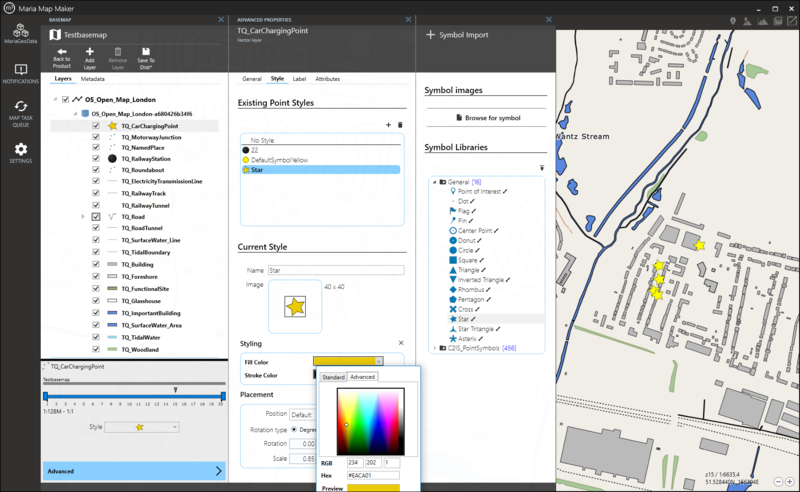Select the Star Triangle symbol
The width and height of the screenshot is (800, 492).
tap(475, 329)
